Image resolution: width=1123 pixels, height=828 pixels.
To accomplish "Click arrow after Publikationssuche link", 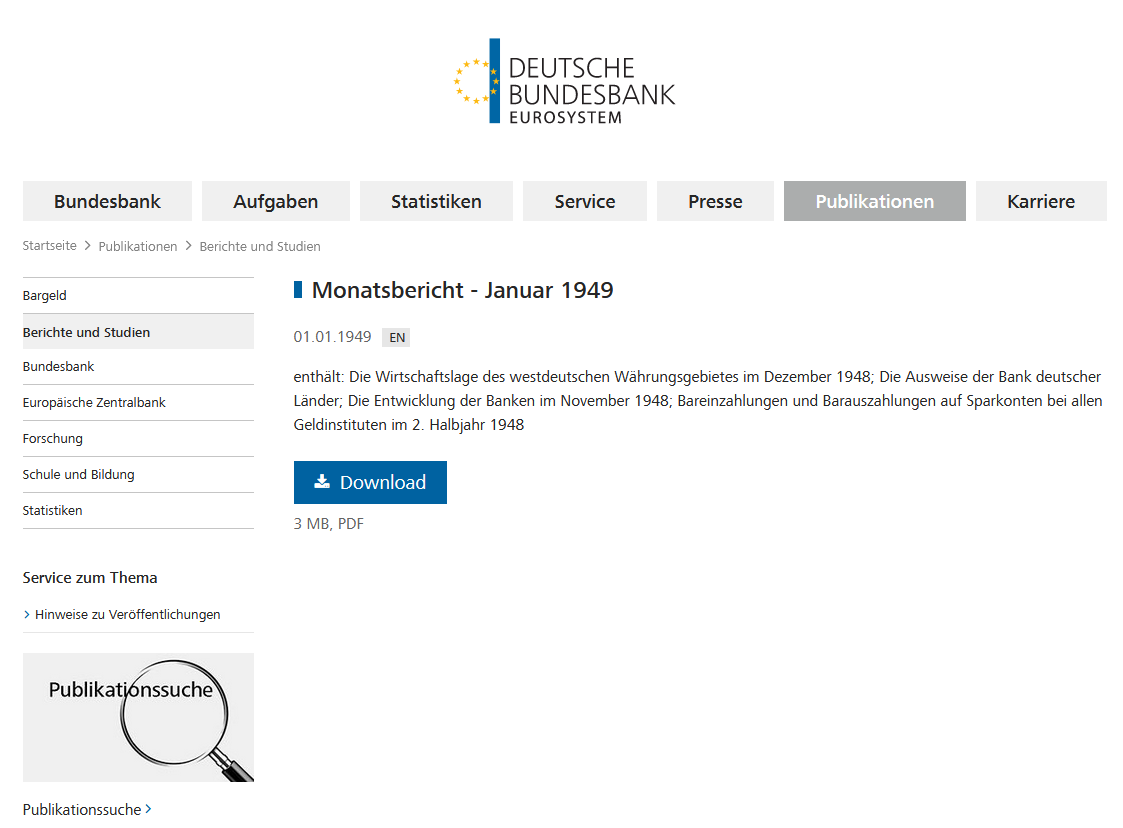I will click(x=149, y=809).
